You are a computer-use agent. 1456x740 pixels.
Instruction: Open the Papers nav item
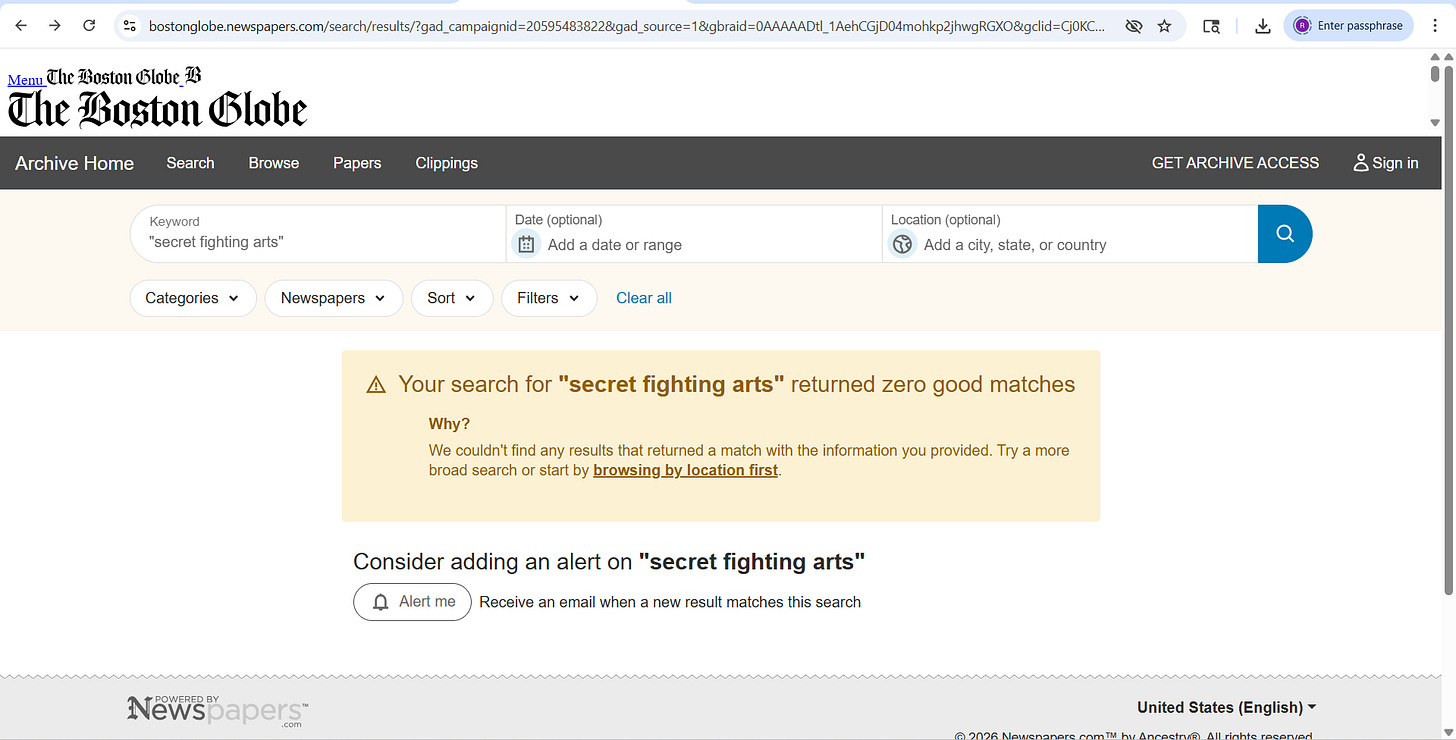coord(357,163)
